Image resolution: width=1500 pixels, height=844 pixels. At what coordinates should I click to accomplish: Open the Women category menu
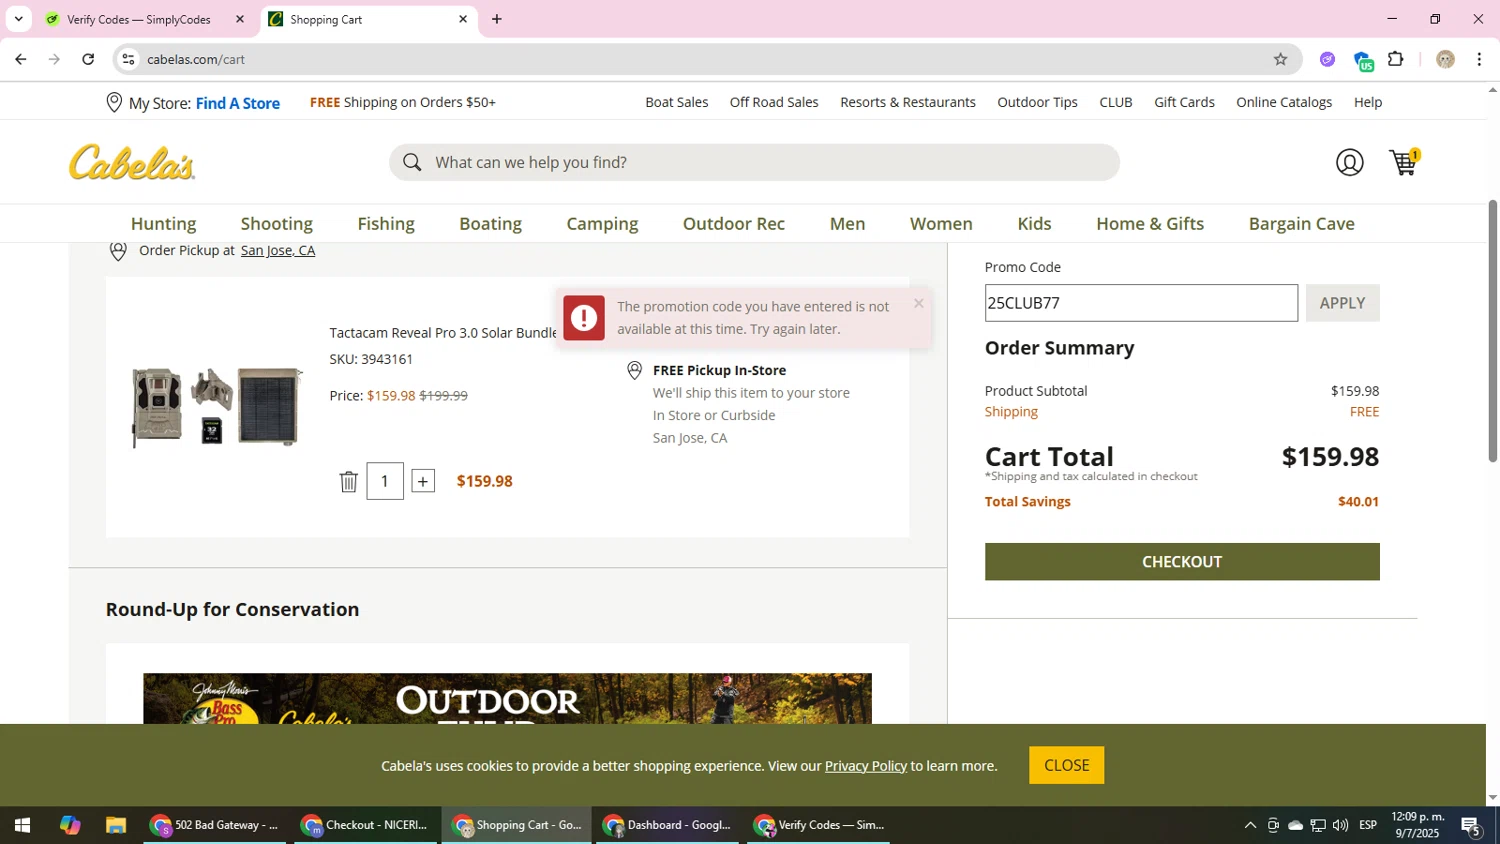pyautogui.click(x=941, y=224)
